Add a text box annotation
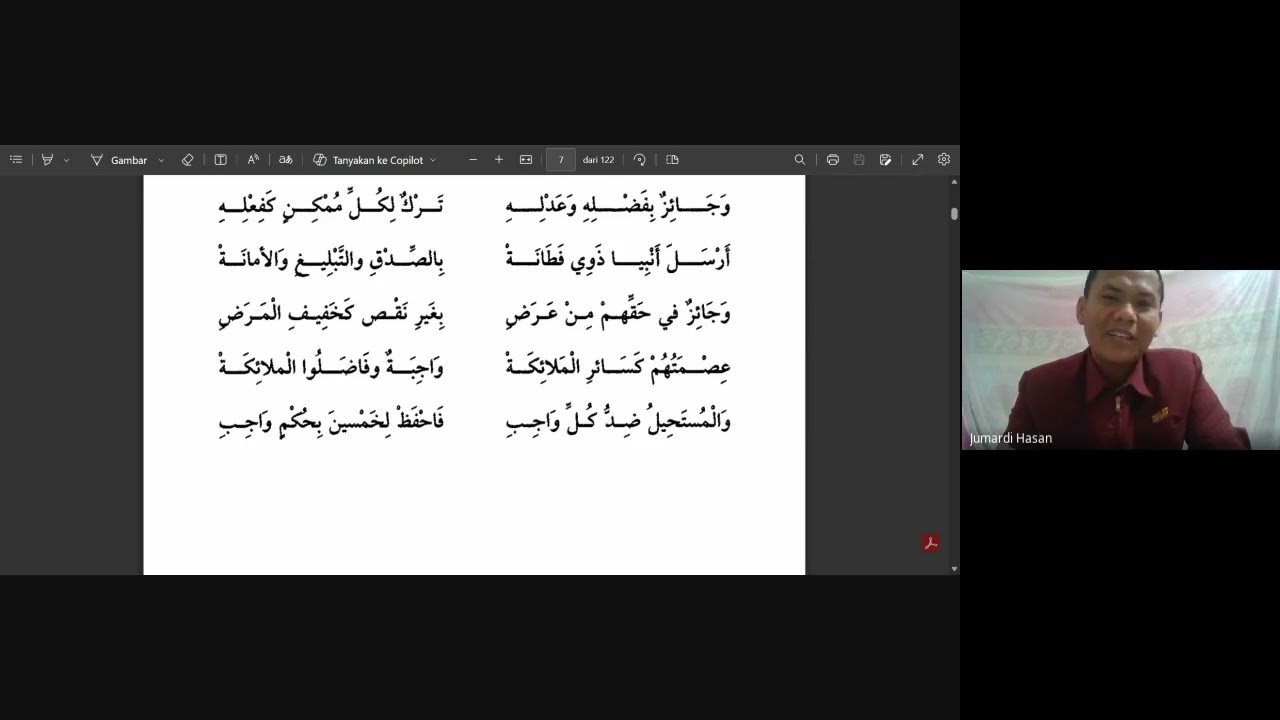The image size is (1280, 720). click(x=220, y=160)
